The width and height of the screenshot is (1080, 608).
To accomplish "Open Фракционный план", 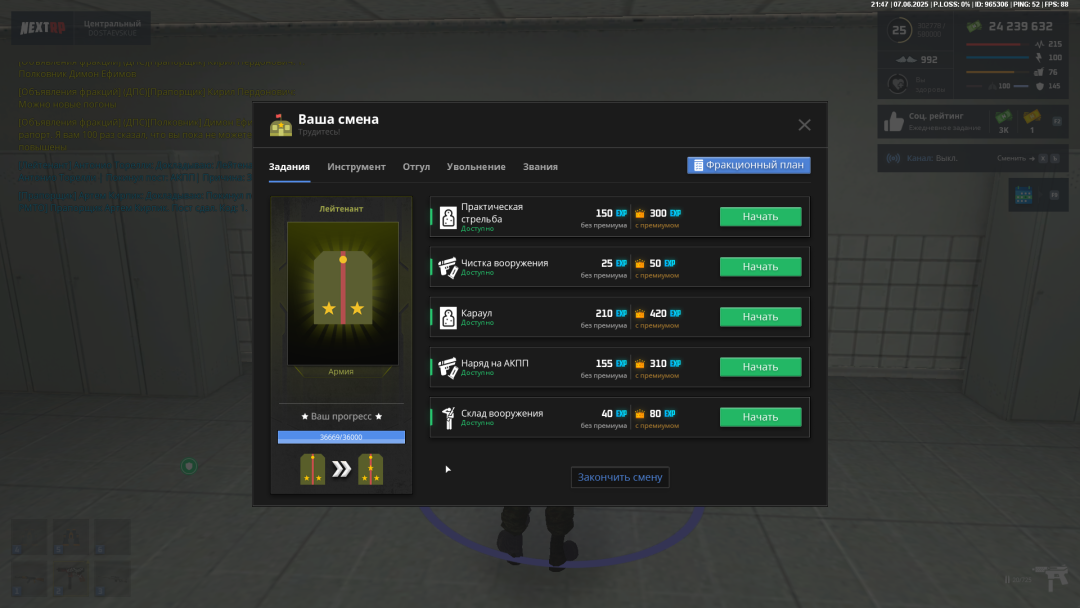I will click(749, 165).
